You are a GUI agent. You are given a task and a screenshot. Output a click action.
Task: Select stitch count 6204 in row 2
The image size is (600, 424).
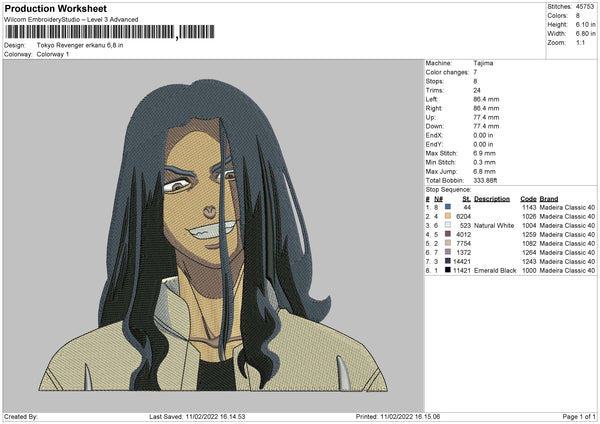coord(463,216)
